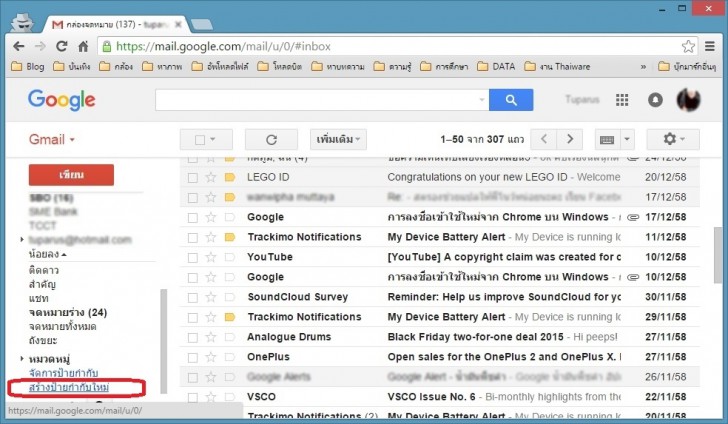
Task: Click the blue Google search button
Action: click(511, 100)
